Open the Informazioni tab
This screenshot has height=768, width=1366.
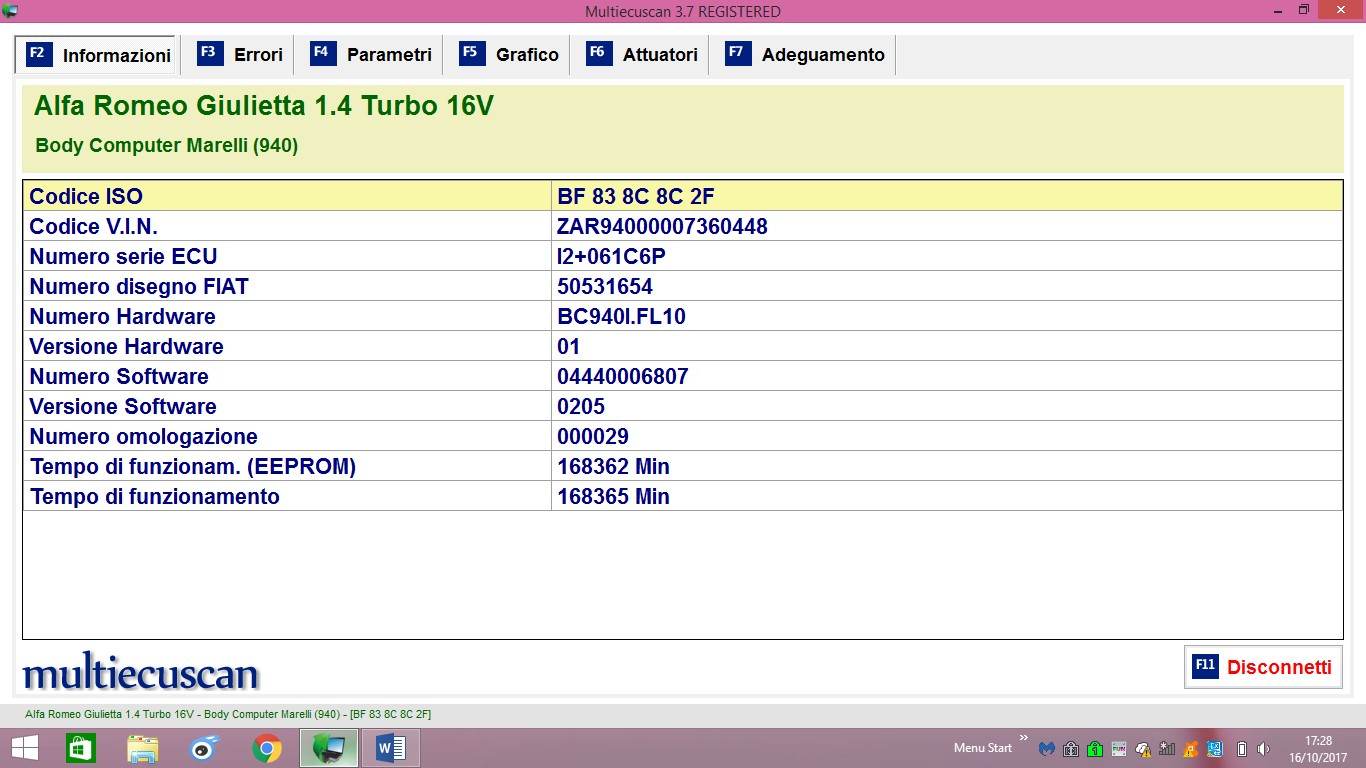(x=98, y=55)
